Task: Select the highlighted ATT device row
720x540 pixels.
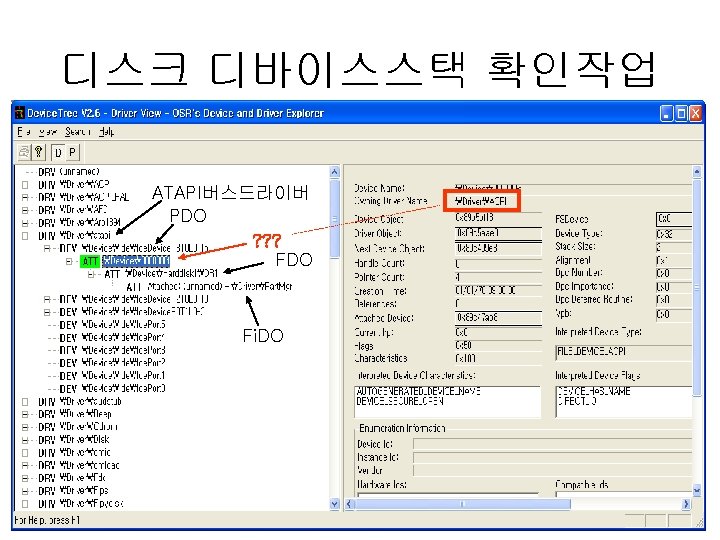Action: coord(125,261)
